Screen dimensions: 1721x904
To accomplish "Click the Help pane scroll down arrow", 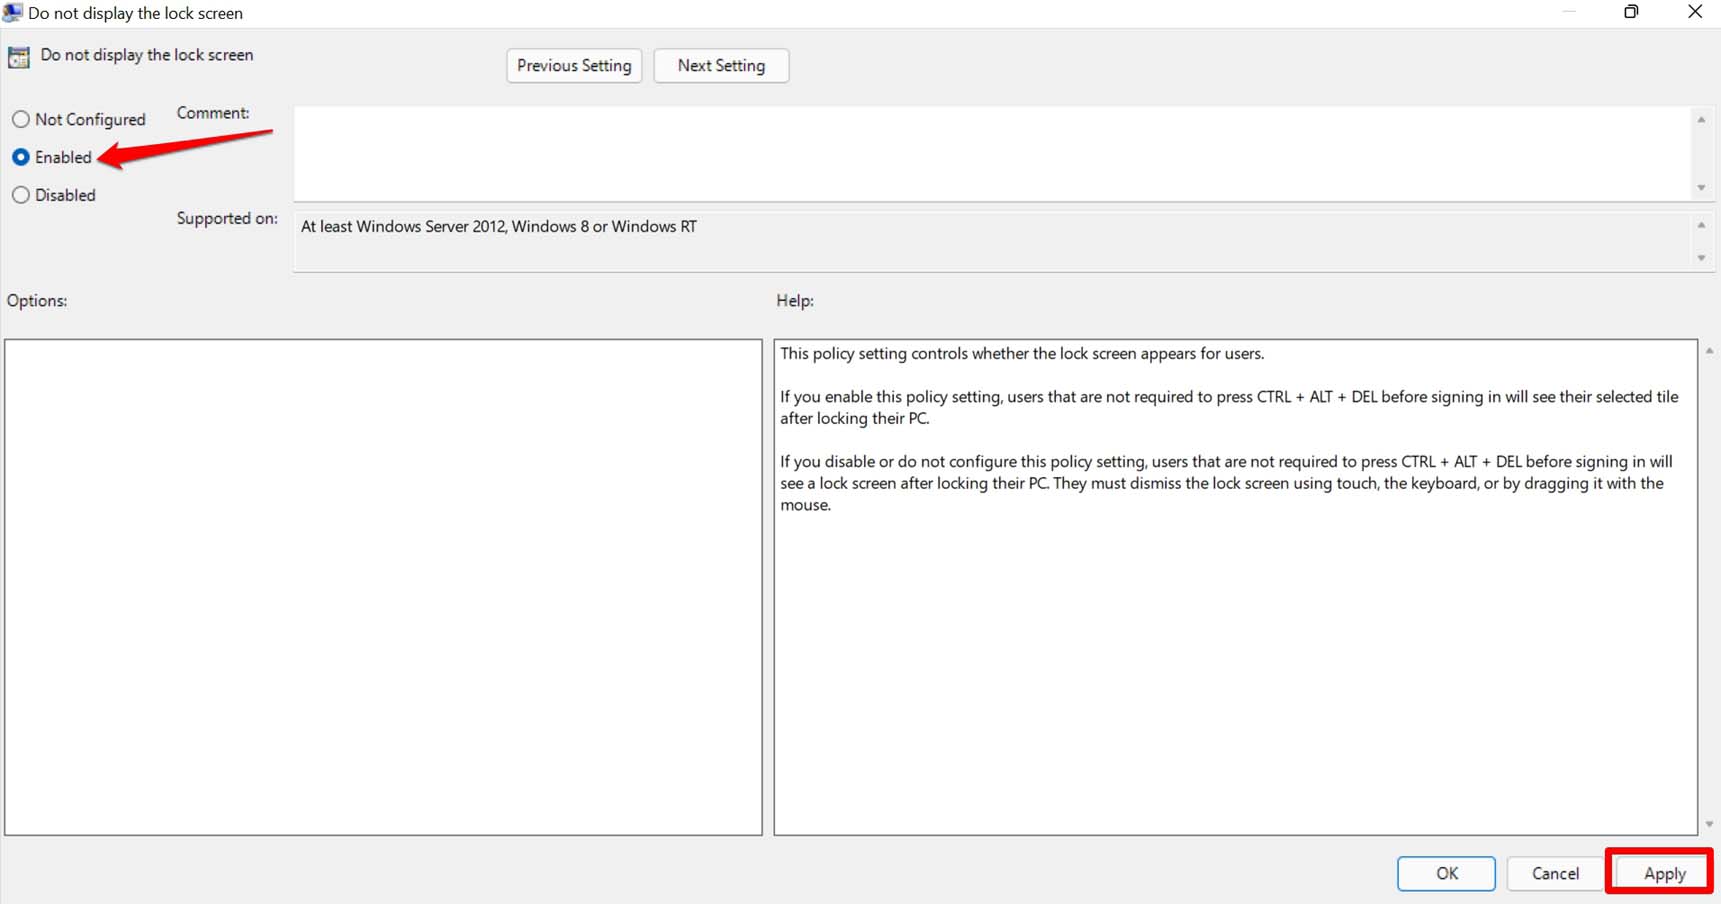I will tap(1710, 825).
